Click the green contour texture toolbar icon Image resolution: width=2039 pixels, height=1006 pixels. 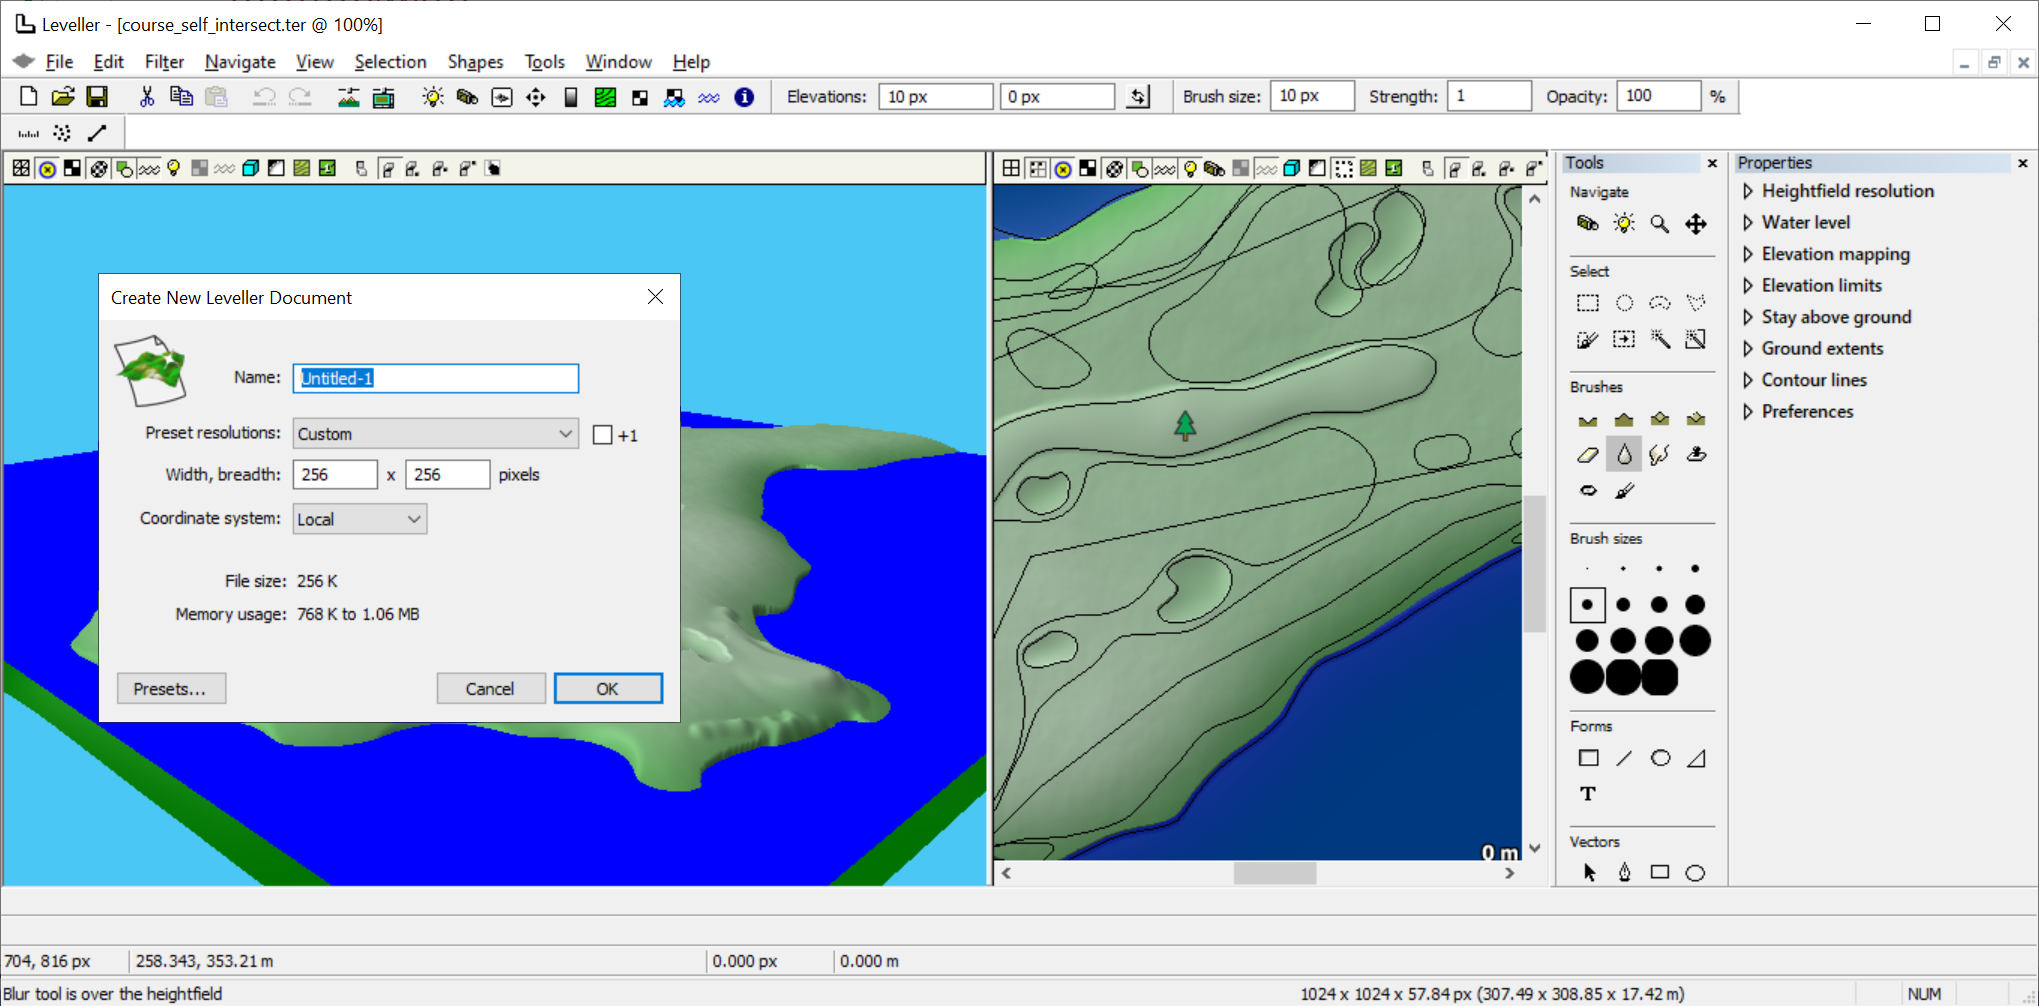point(605,97)
